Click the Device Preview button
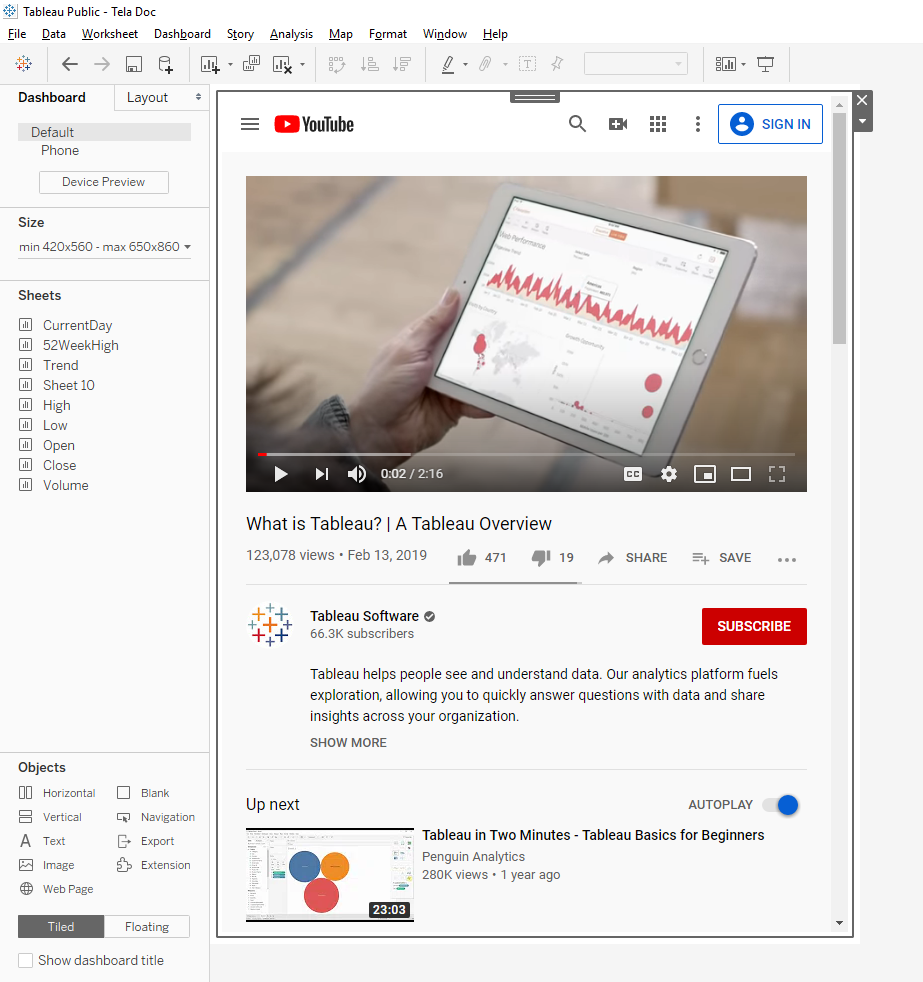 (103, 182)
